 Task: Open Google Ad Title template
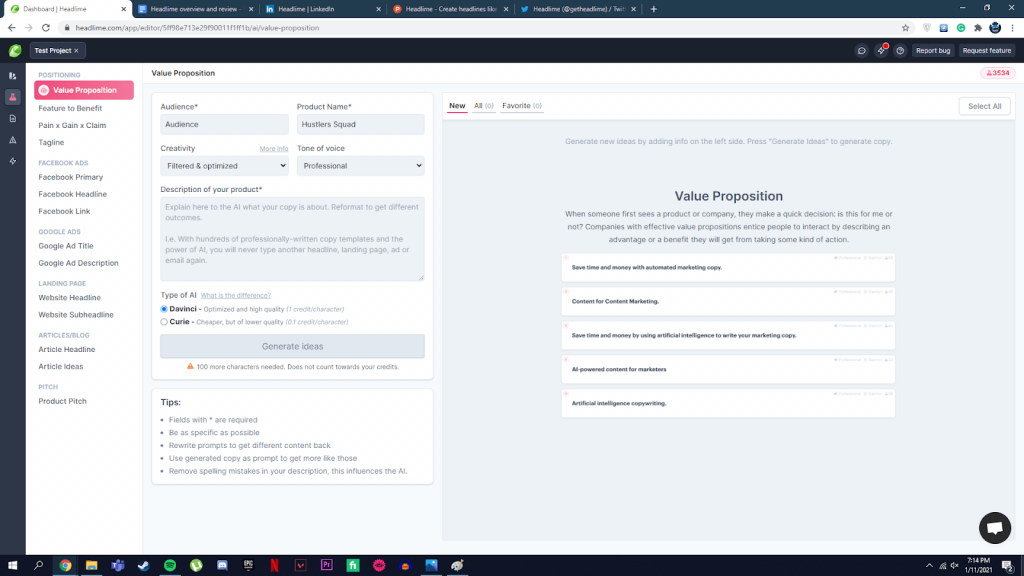[x=66, y=246]
